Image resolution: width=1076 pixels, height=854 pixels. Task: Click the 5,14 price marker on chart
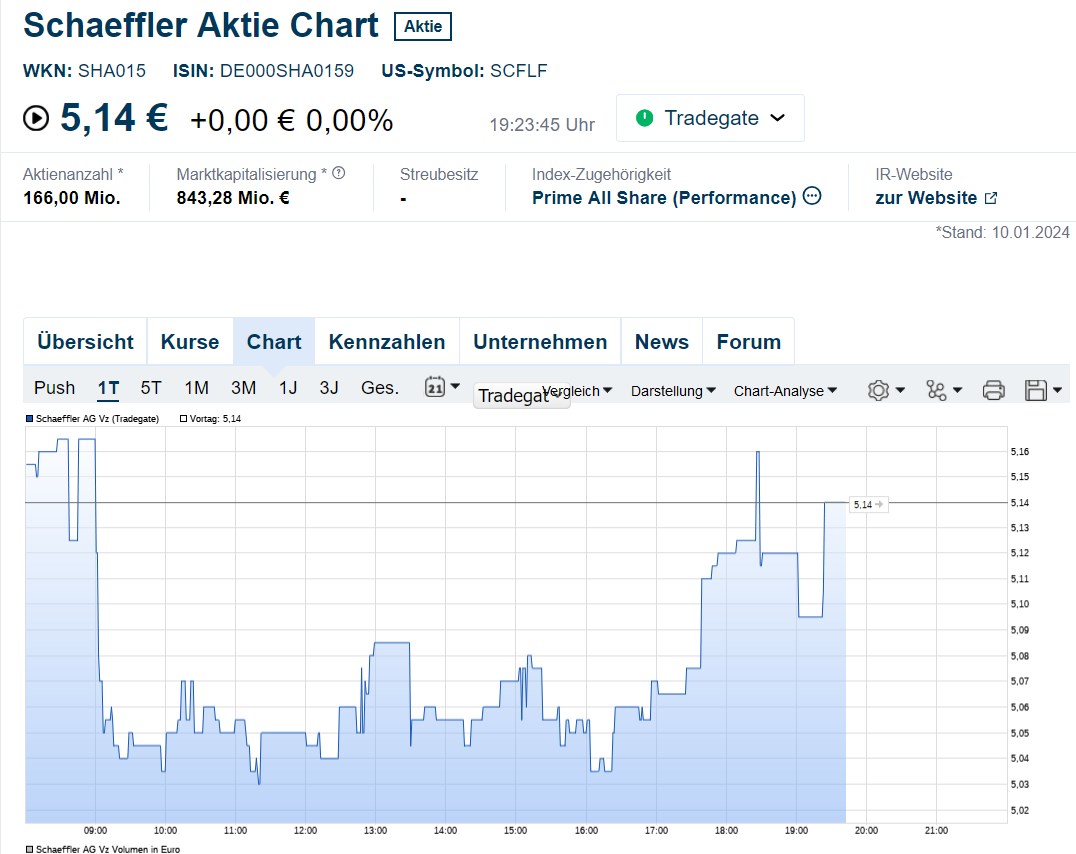[x=867, y=505]
